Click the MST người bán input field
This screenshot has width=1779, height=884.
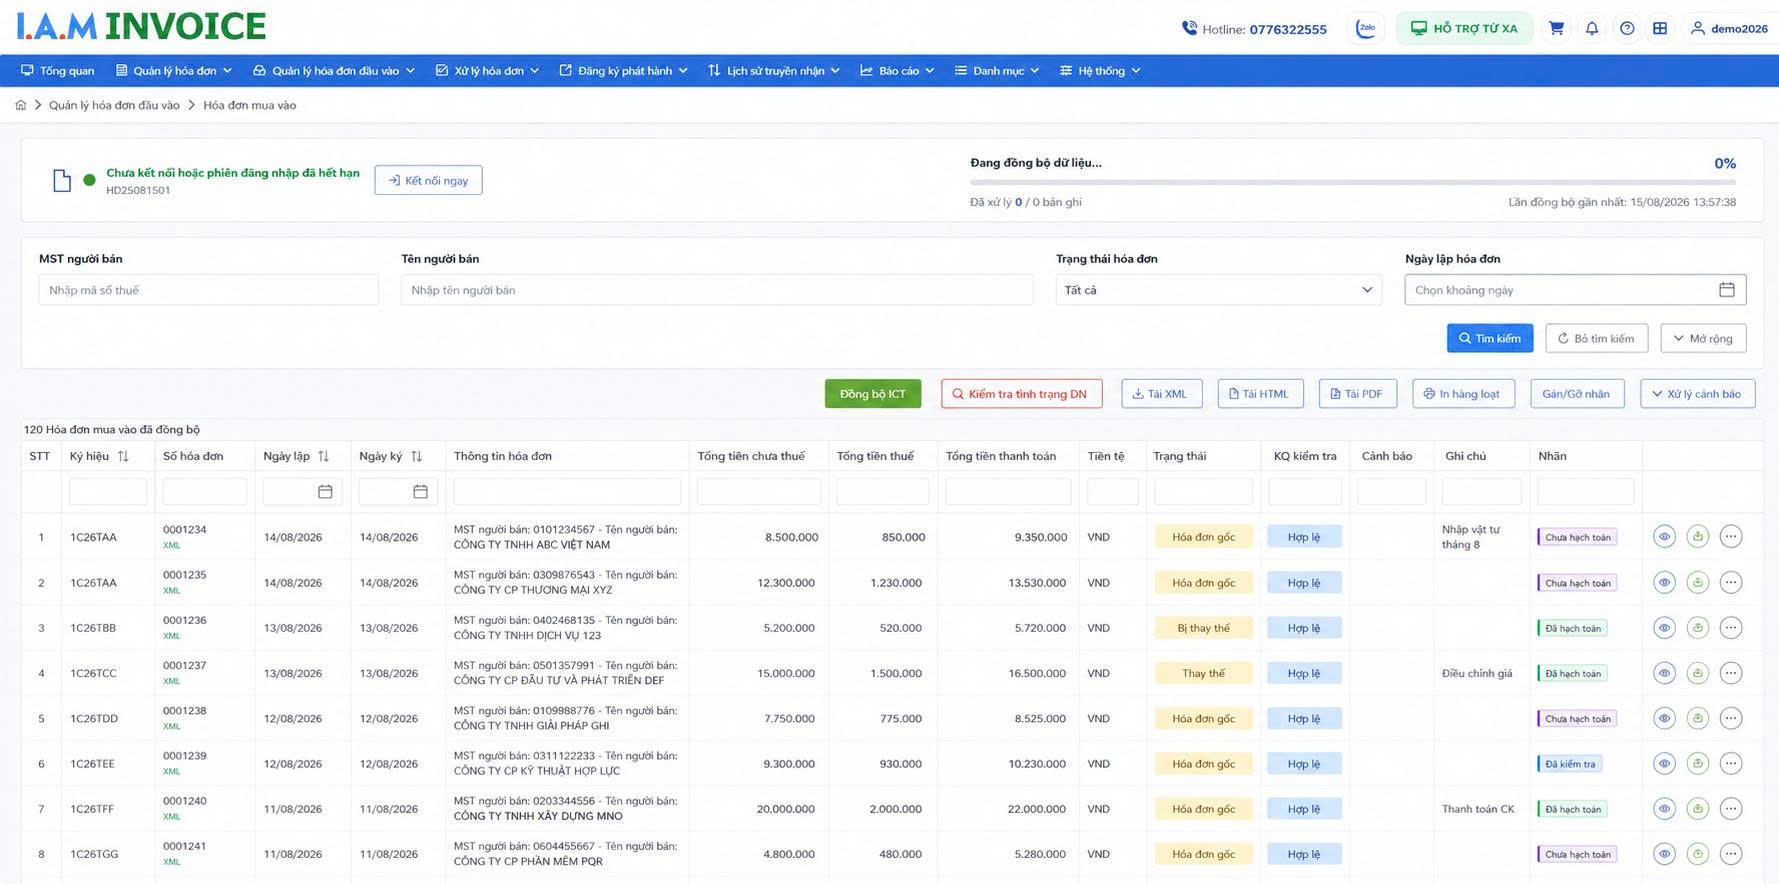208,290
